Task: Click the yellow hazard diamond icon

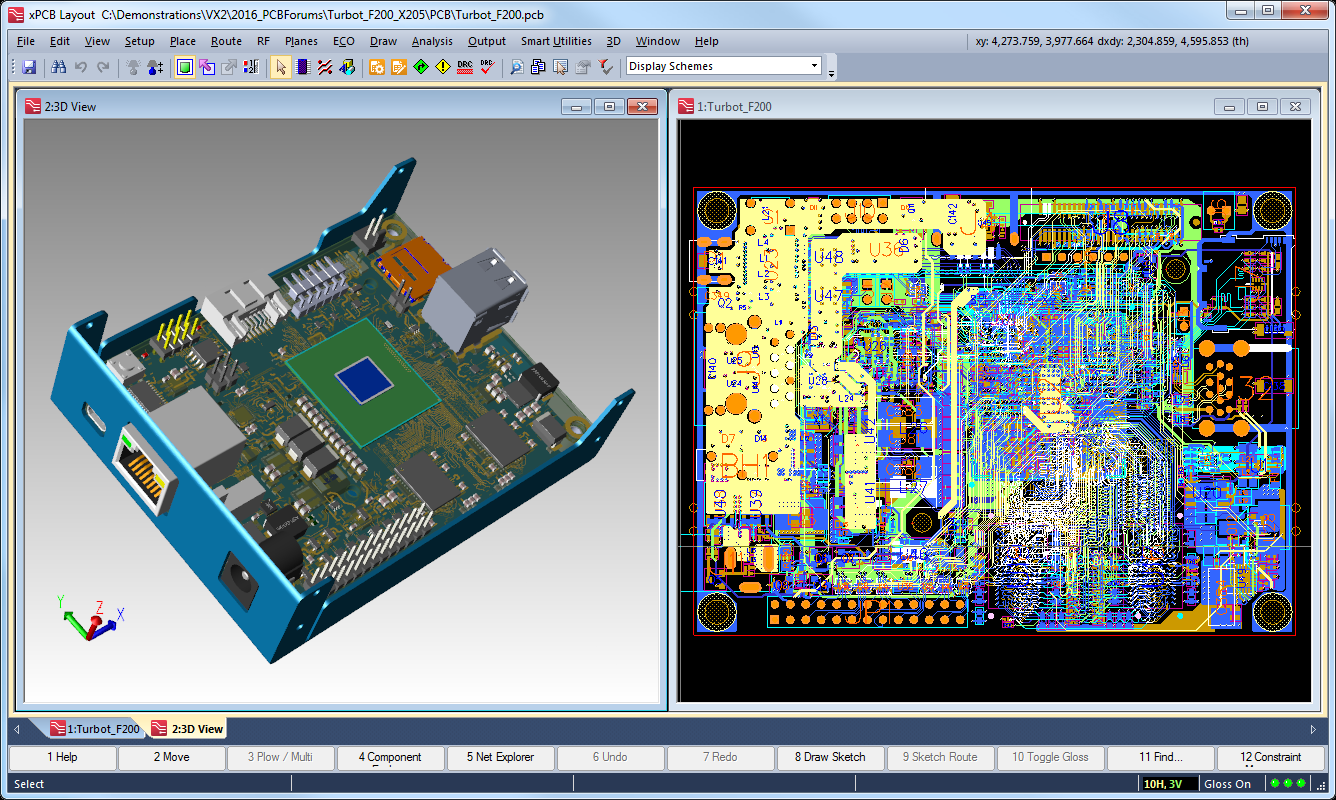Action: (x=443, y=67)
